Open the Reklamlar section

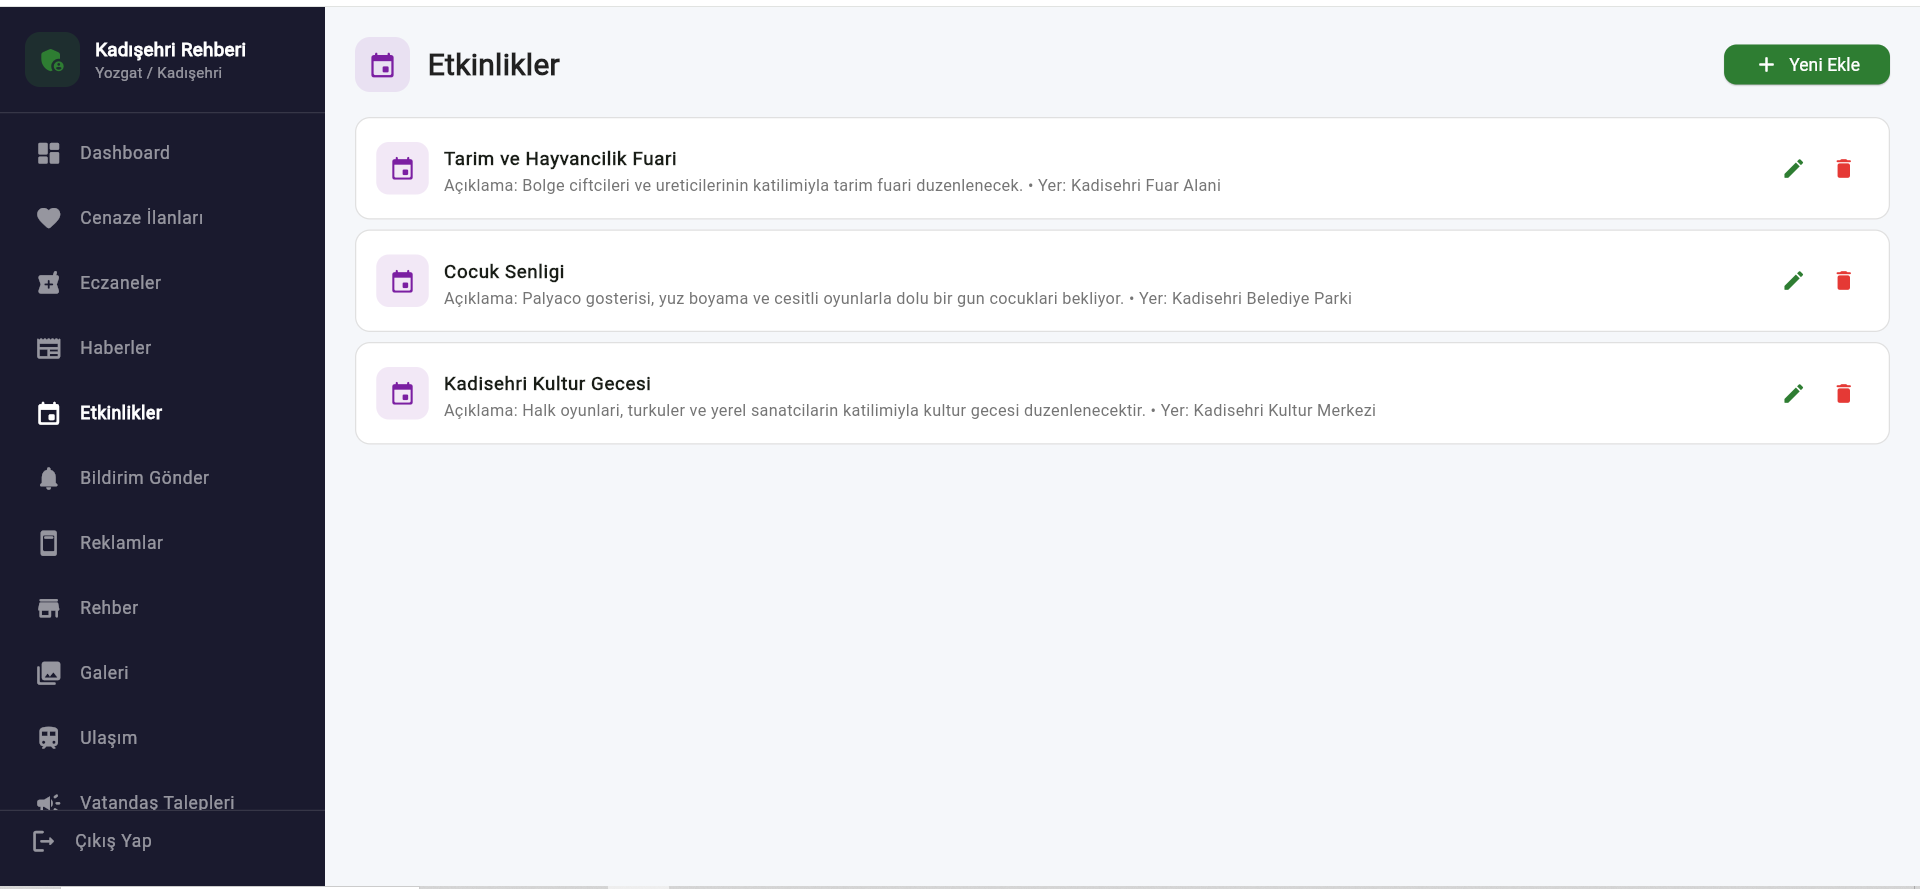coord(121,543)
